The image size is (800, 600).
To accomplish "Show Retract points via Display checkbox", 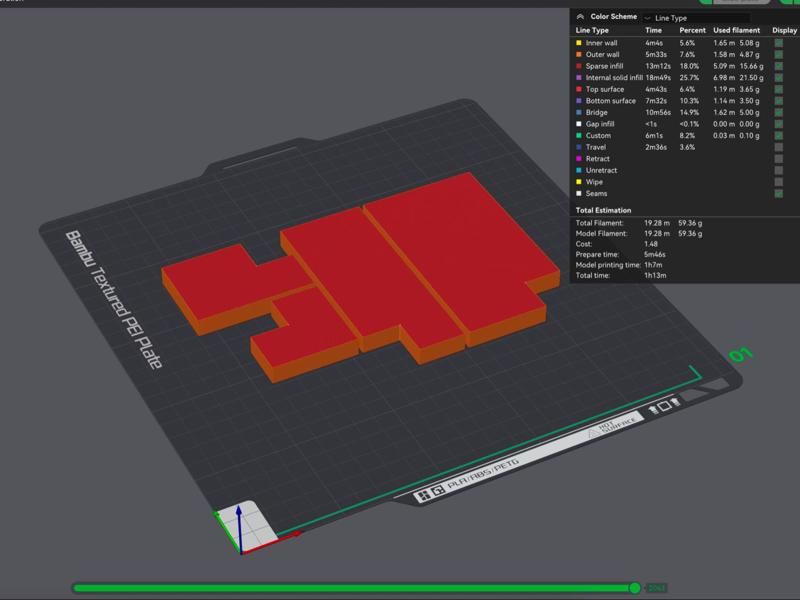I will tap(778, 159).
